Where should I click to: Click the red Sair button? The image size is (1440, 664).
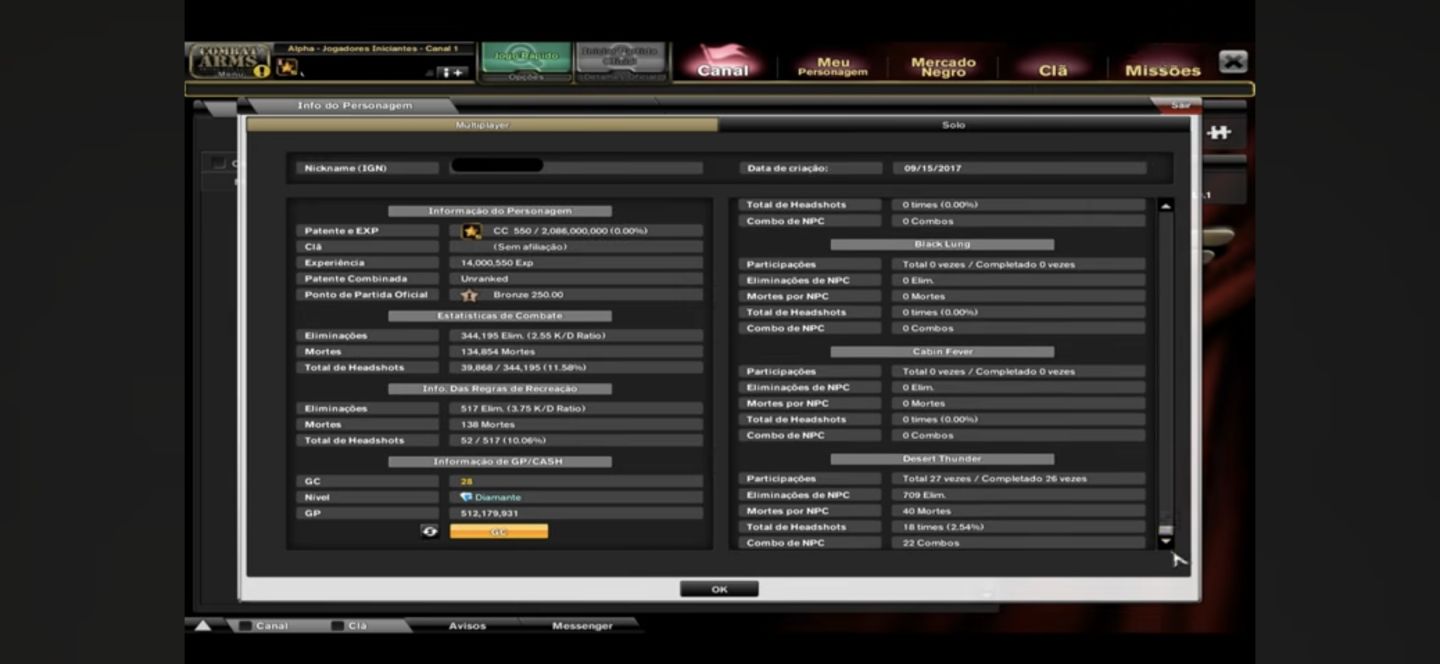point(1181,105)
